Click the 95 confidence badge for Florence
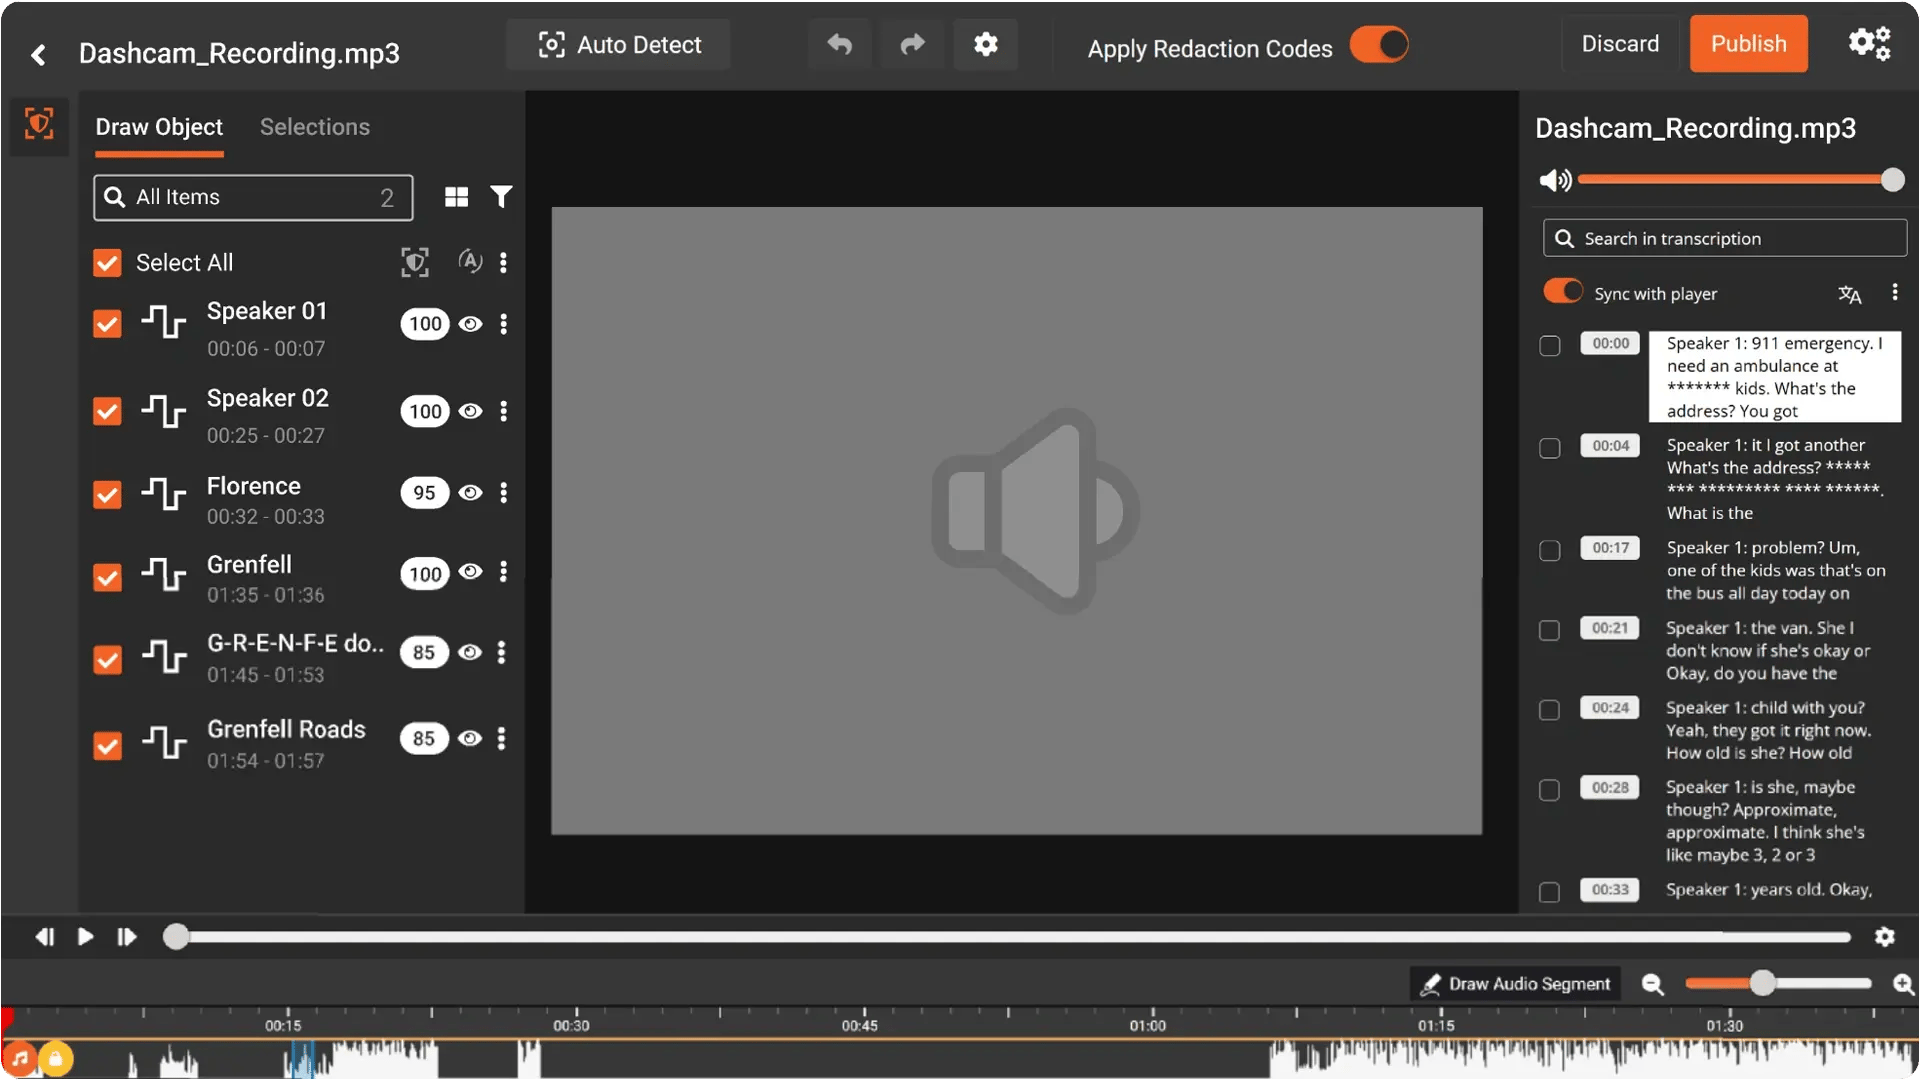The image size is (1920, 1080). coord(424,493)
